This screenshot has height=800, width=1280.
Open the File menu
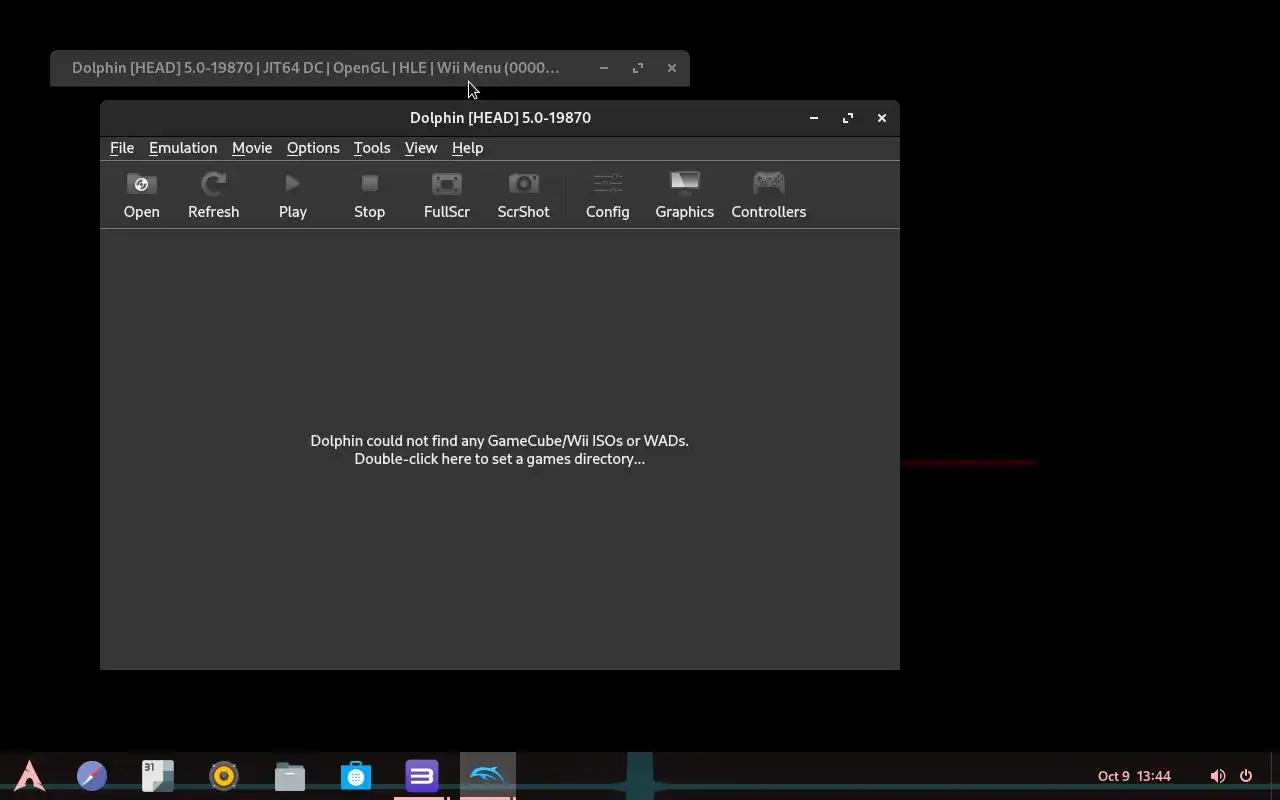tap(122, 148)
